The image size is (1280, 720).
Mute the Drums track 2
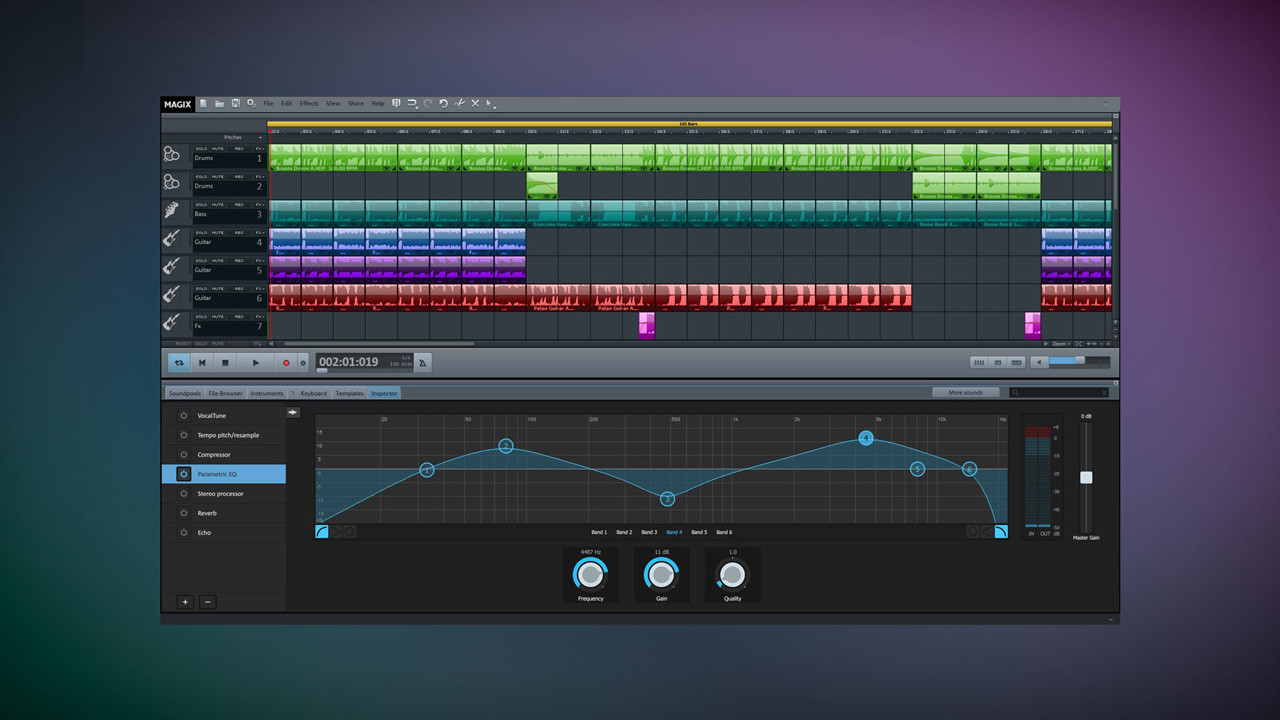tap(218, 176)
